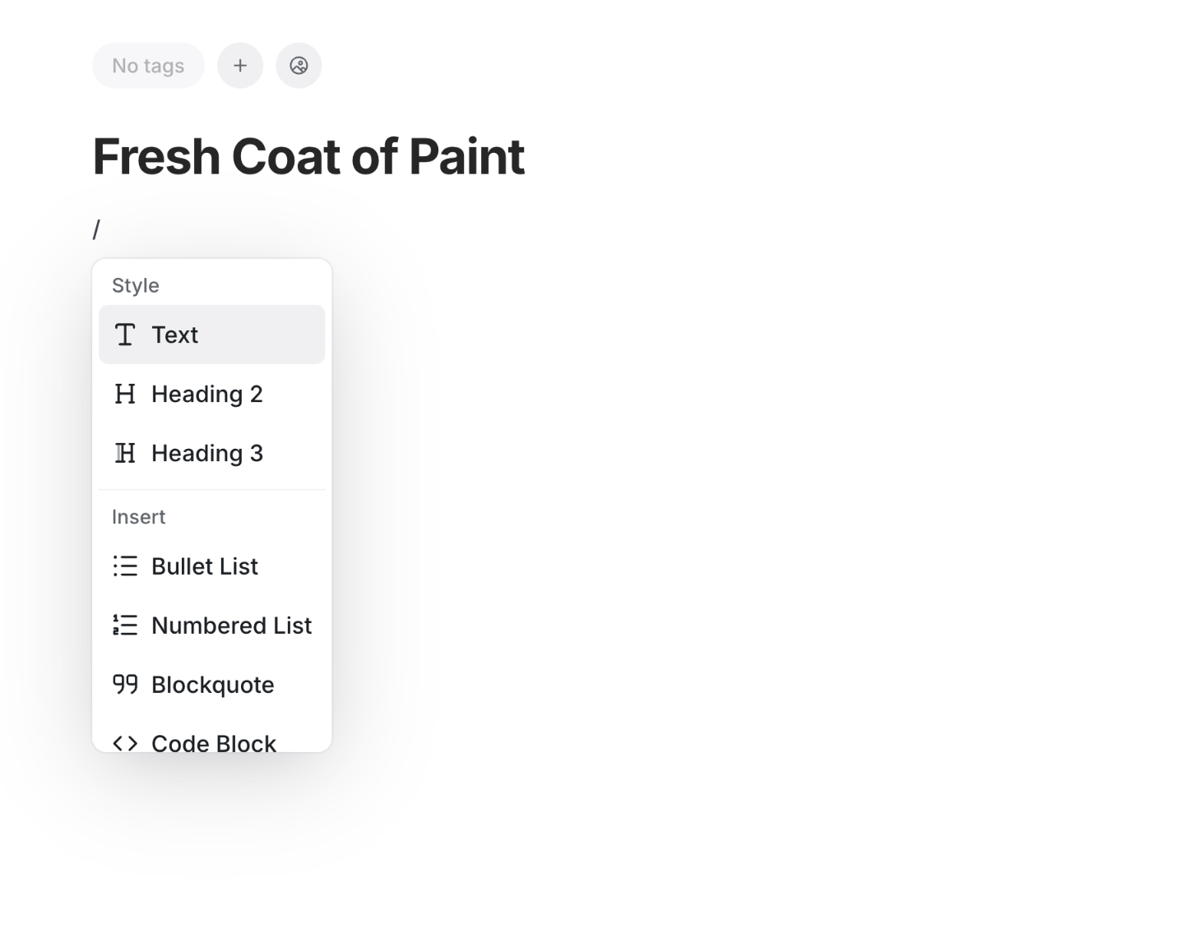
Task: Choose "Code Block" under Insert
Action: [213, 742]
